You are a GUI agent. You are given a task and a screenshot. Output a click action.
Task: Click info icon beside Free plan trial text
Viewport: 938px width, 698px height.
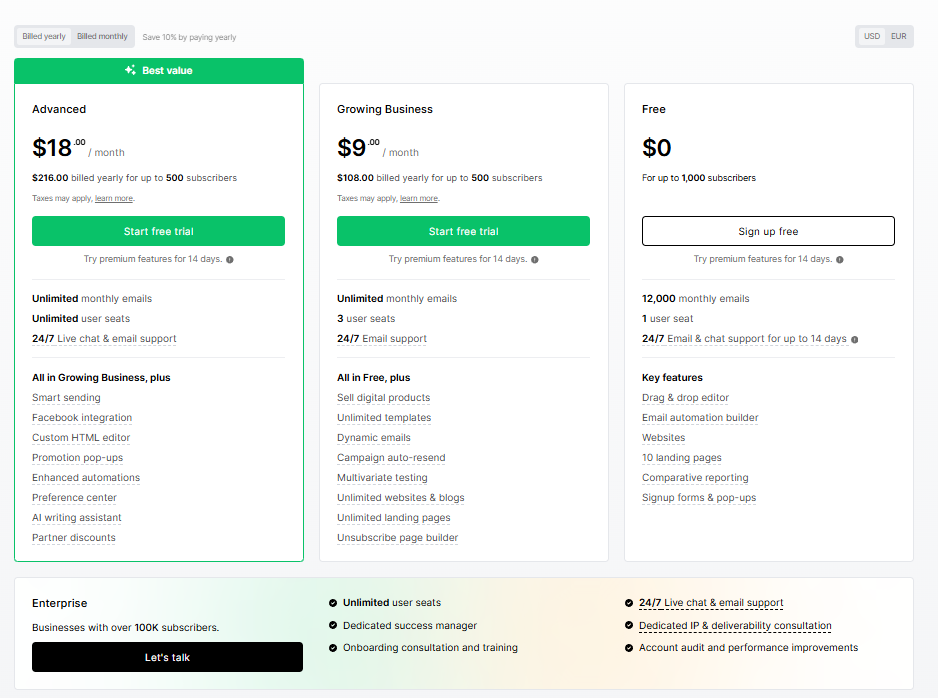coord(840,259)
